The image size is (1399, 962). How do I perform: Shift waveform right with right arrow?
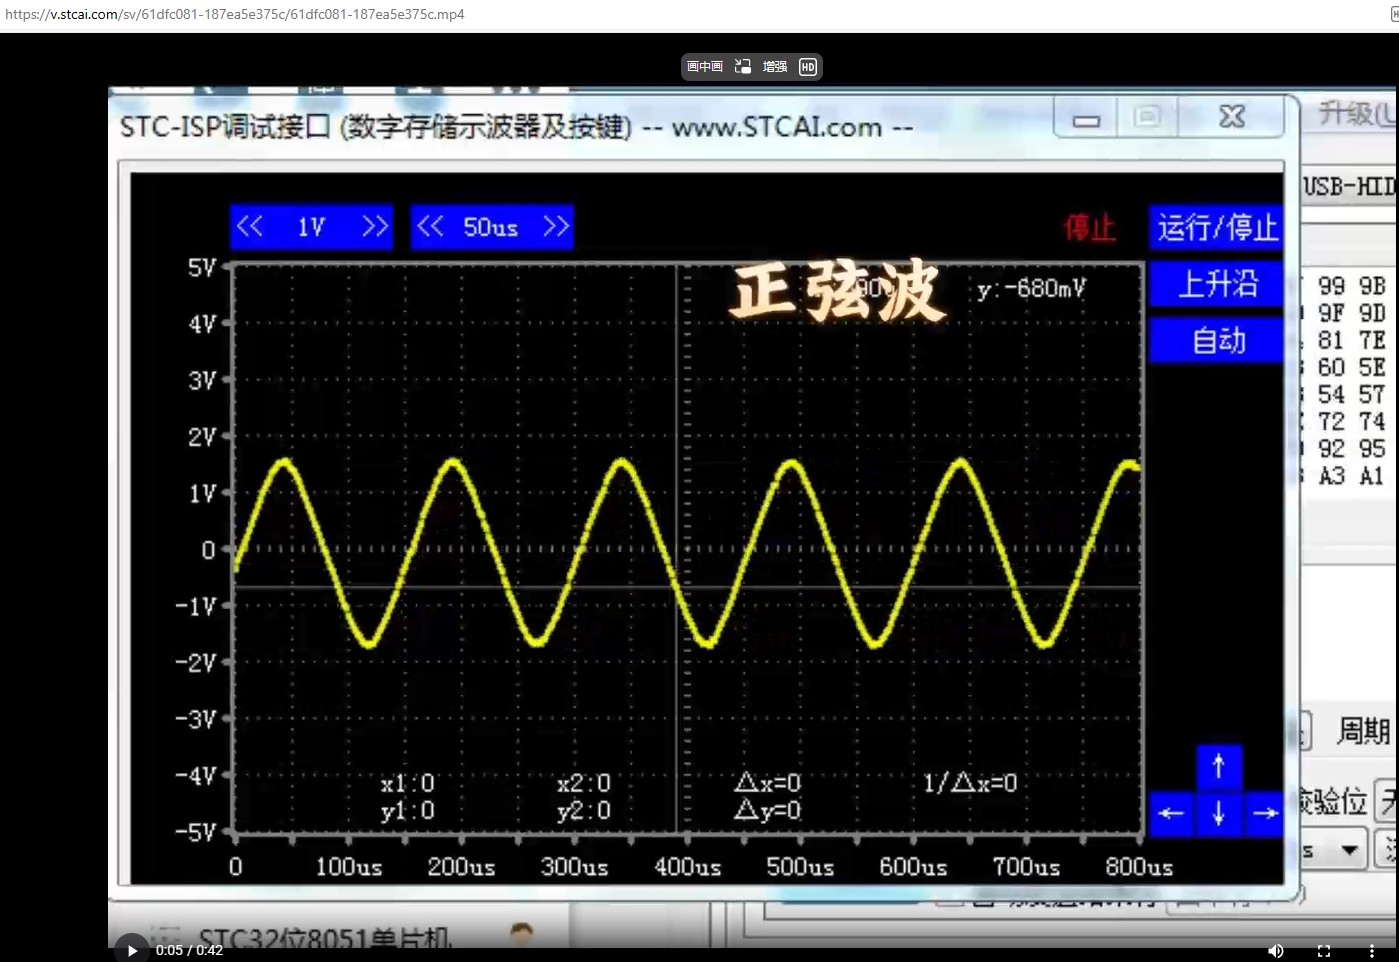click(x=1265, y=814)
